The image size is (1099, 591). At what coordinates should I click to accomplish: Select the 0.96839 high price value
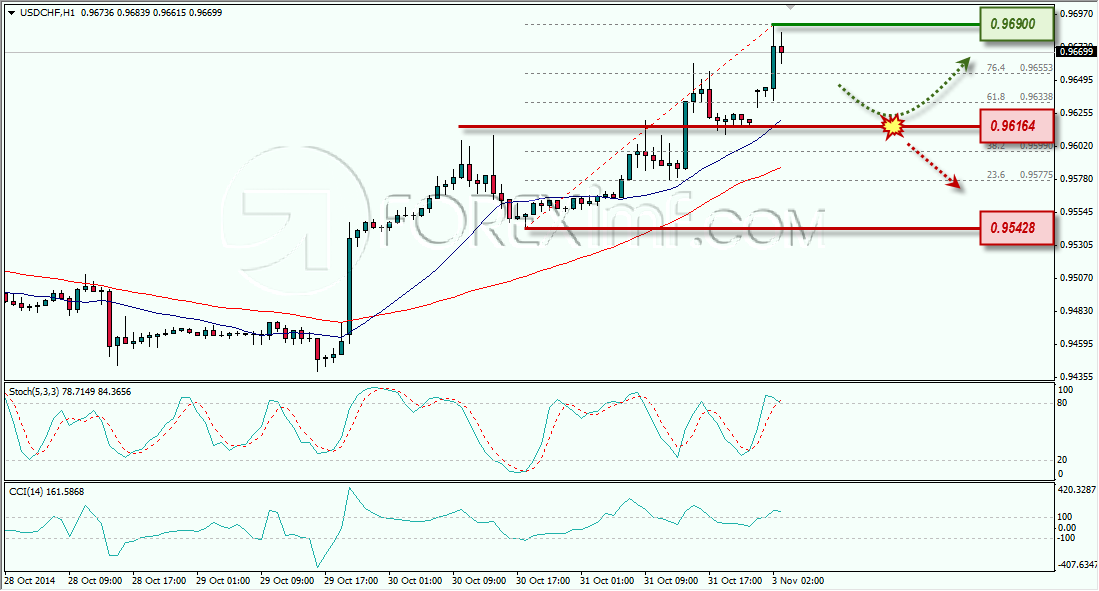click(135, 13)
